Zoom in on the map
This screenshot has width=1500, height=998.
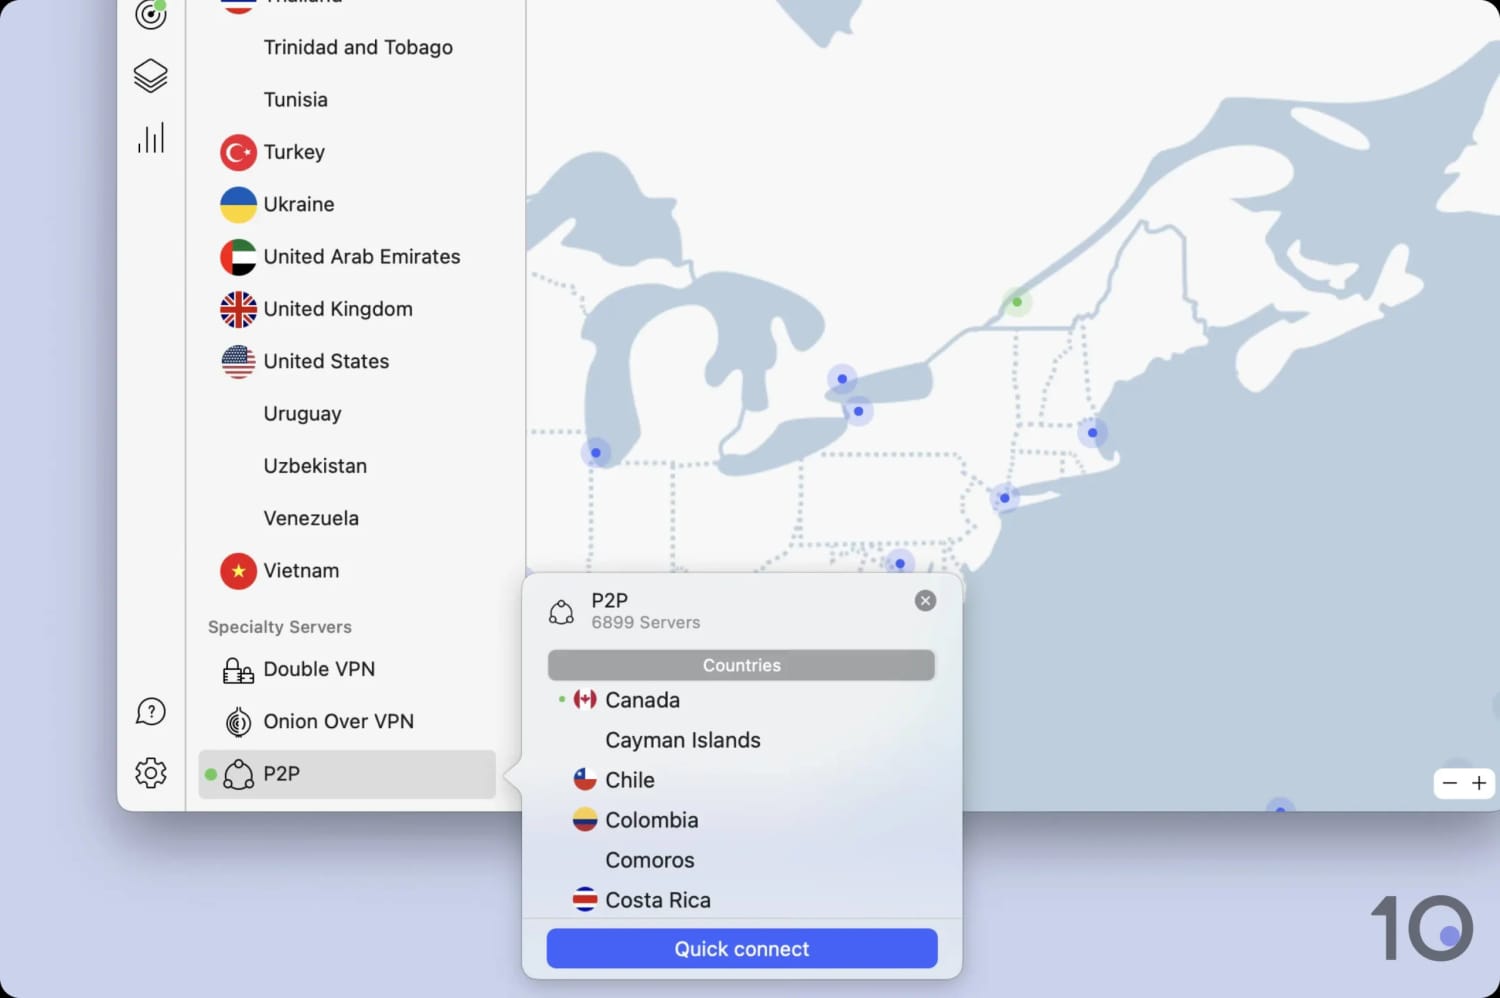pos(1481,783)
